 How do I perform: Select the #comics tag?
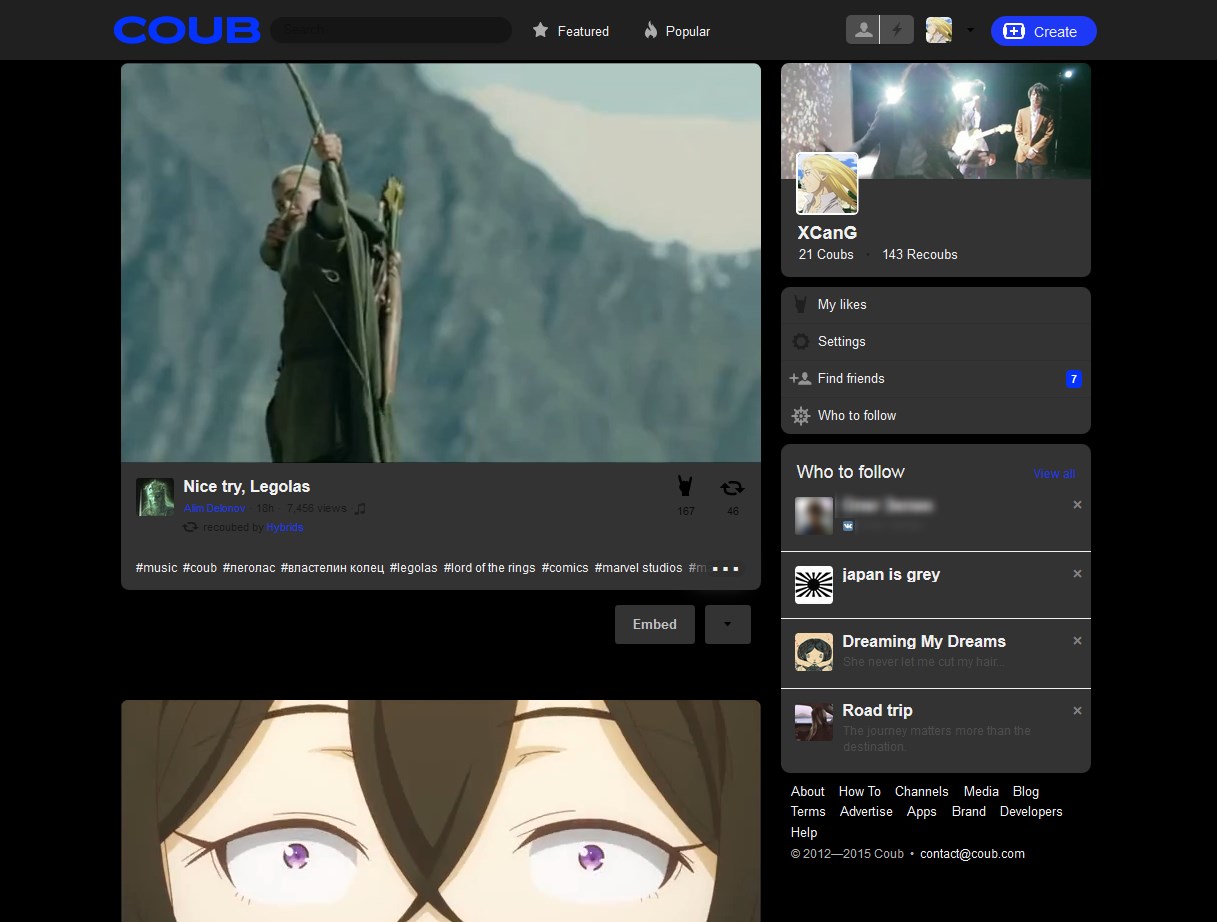tap(565, 567)
